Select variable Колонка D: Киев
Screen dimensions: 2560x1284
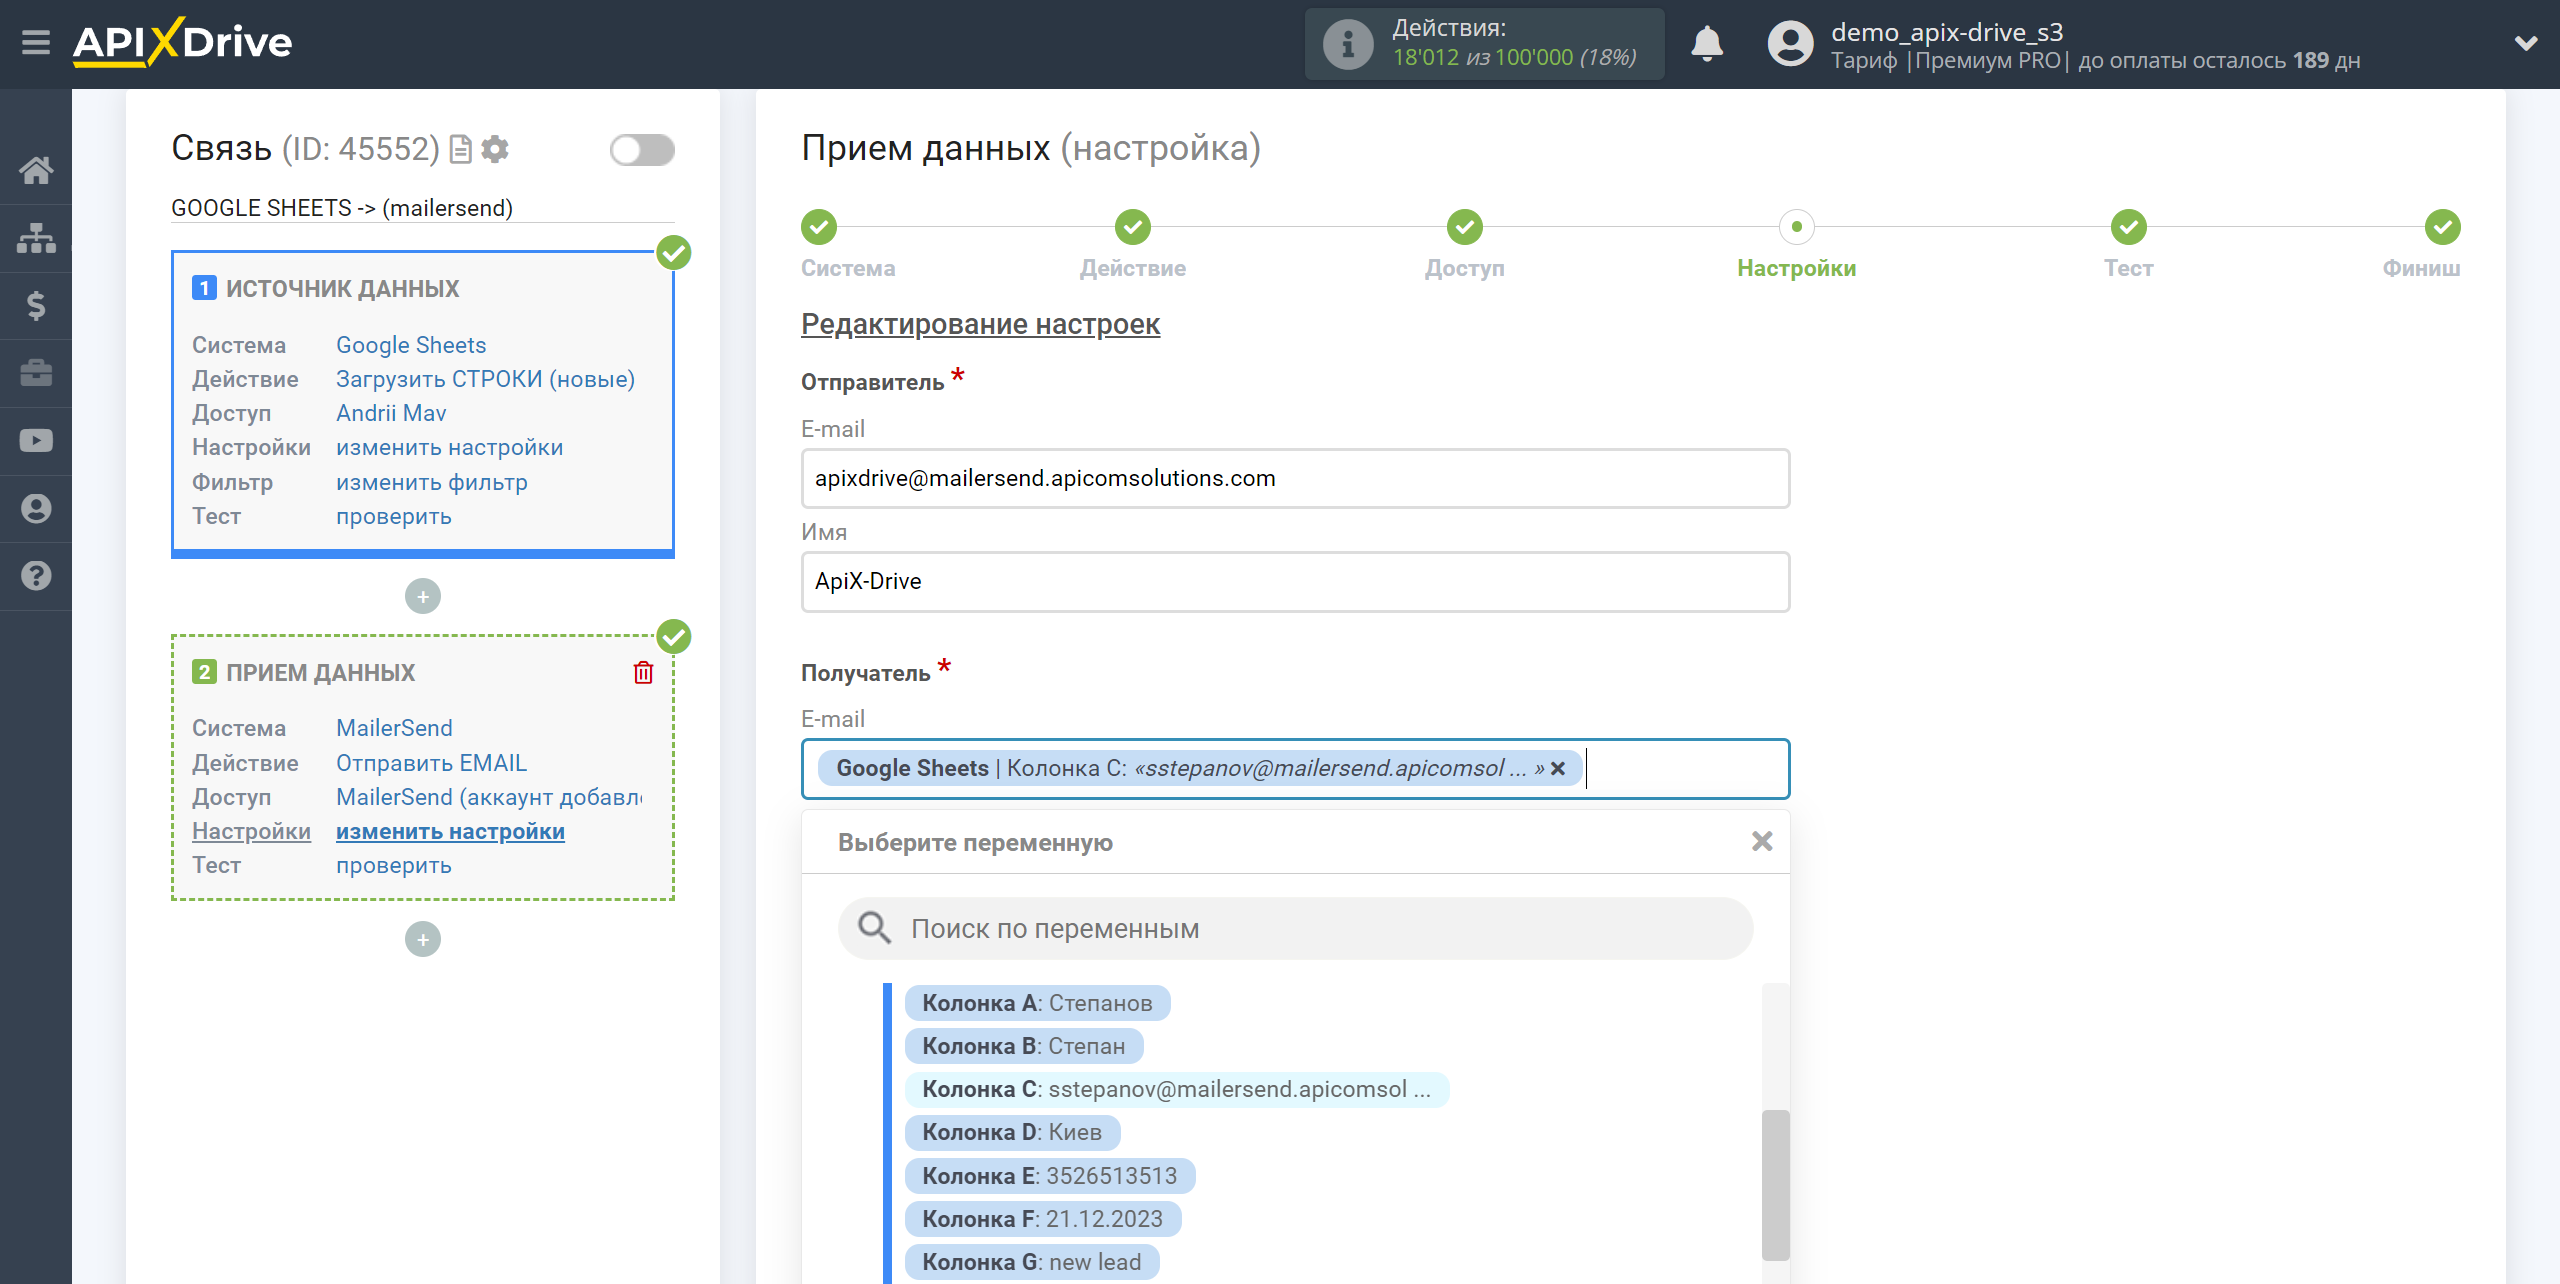[x=1012, y=1132]
